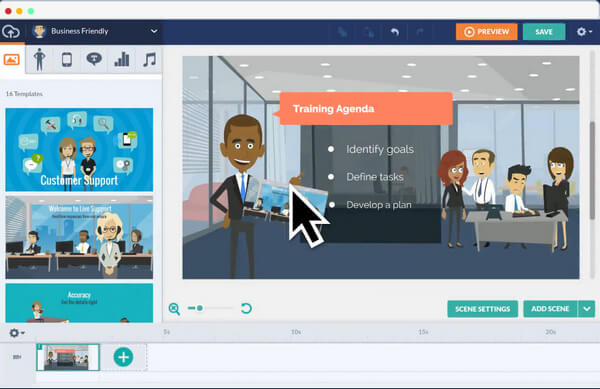Click the zoom slider handle
Viewport: 600px width, 389px height.
200,308
